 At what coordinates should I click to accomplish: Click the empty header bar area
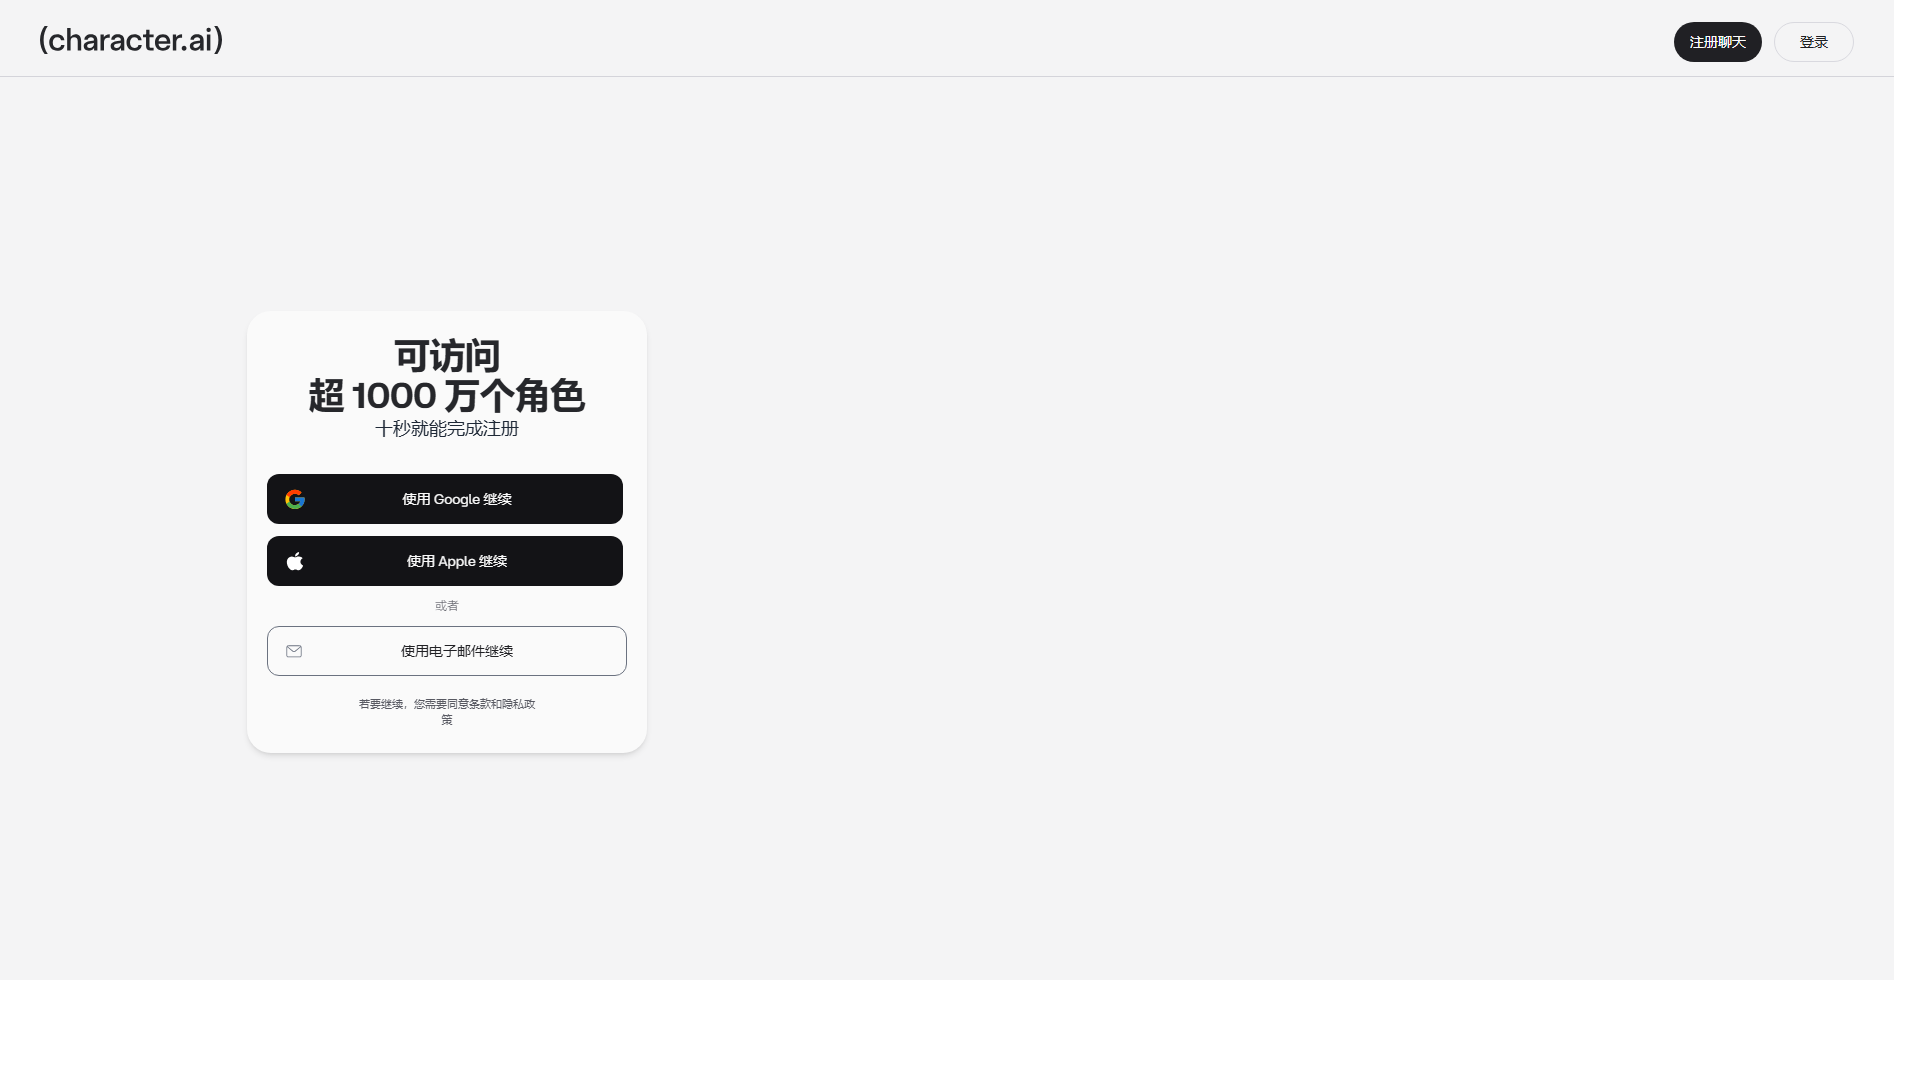point(900,40)
